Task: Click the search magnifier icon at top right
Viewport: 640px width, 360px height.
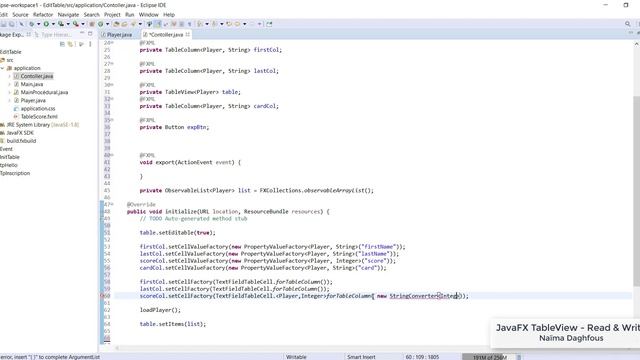Action: [628, 24]
